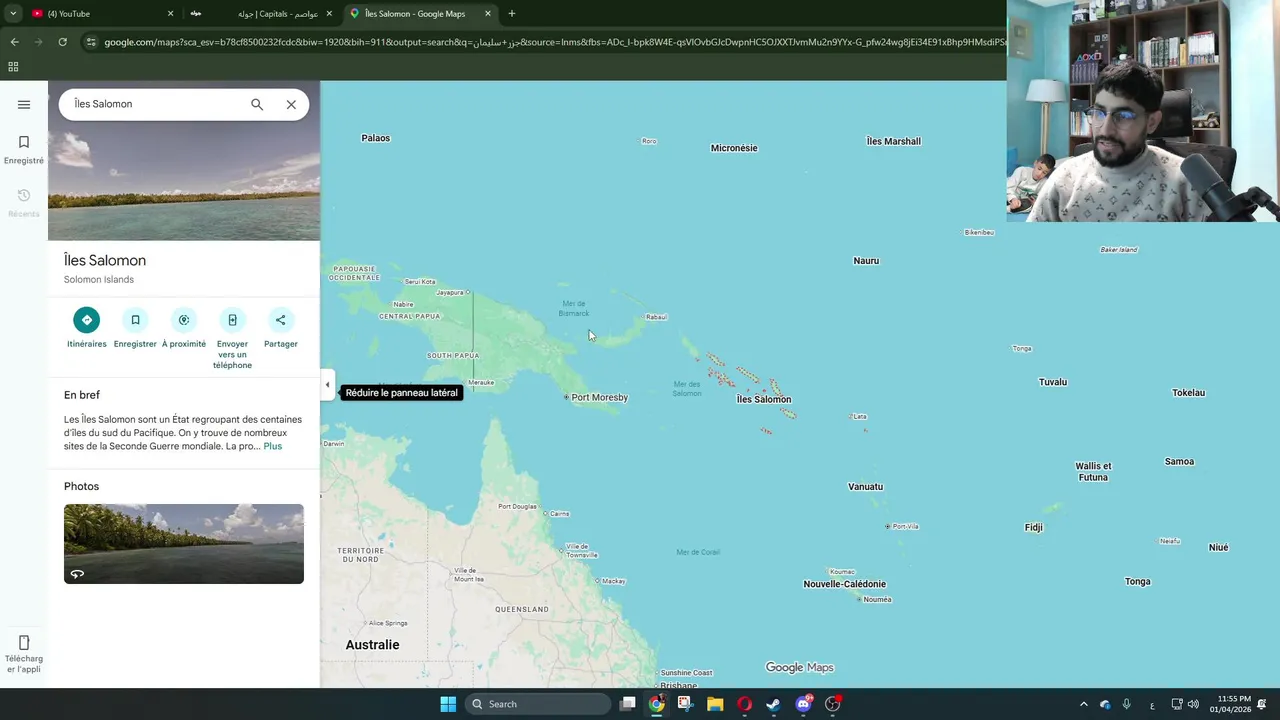Open the Enregistré saved places sidebar item
The width and height of the screenshot is (1280, 720).
click(x=24, y=150)
